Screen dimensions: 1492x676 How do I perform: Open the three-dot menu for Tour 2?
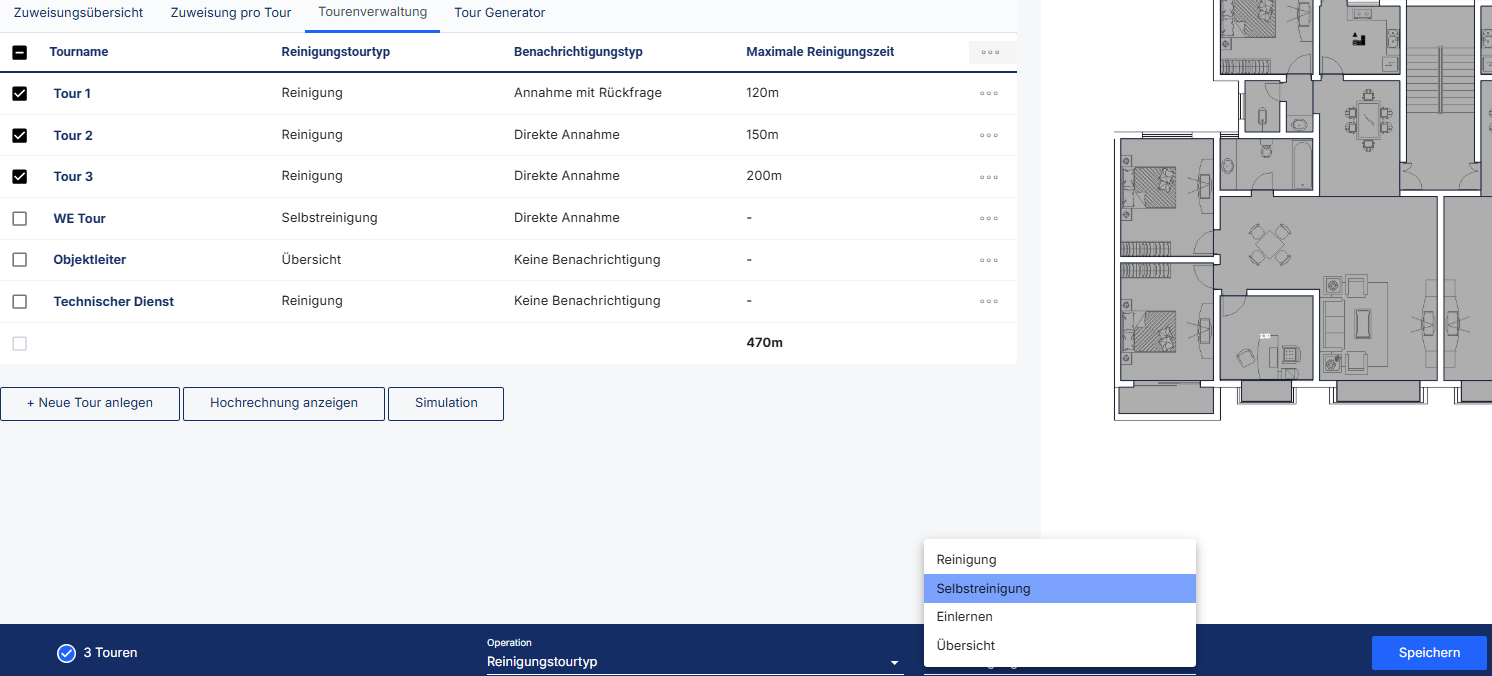[989, 136]
